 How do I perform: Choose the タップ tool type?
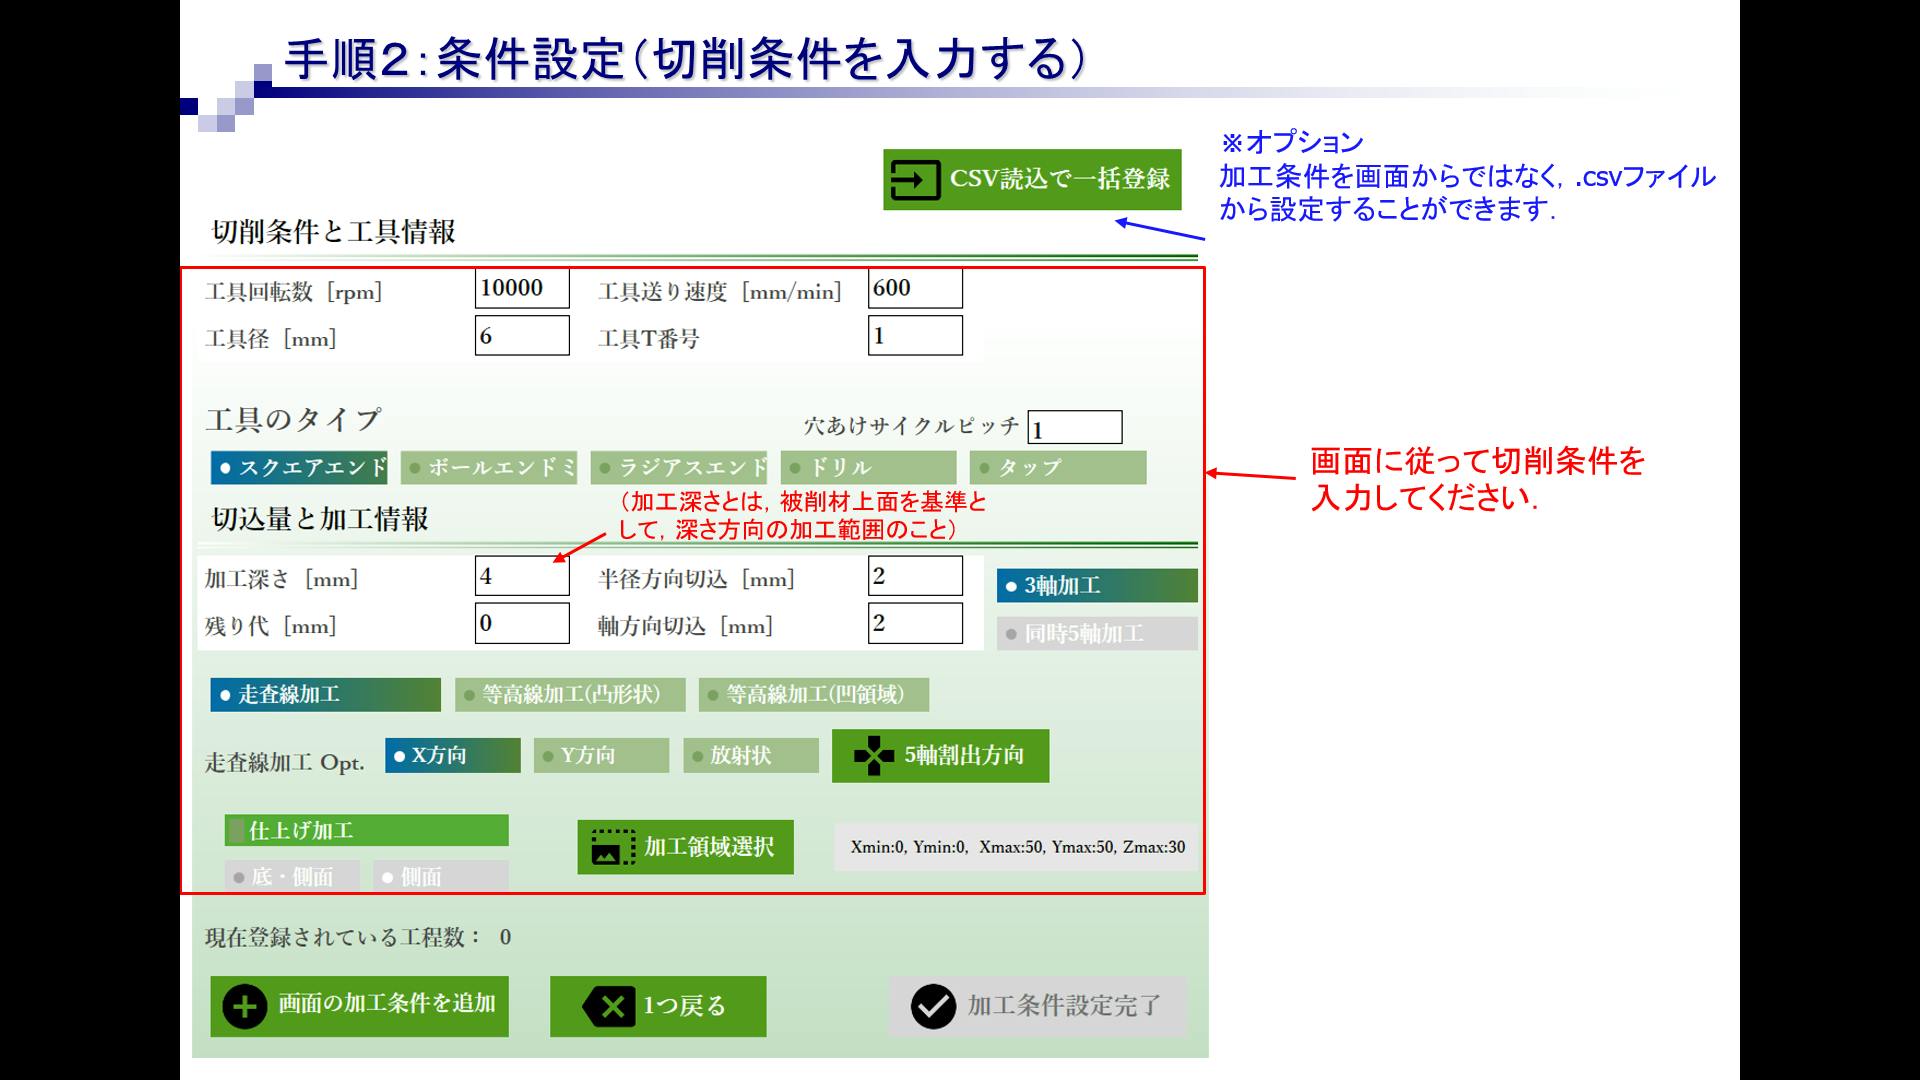tap(1057, 468)
